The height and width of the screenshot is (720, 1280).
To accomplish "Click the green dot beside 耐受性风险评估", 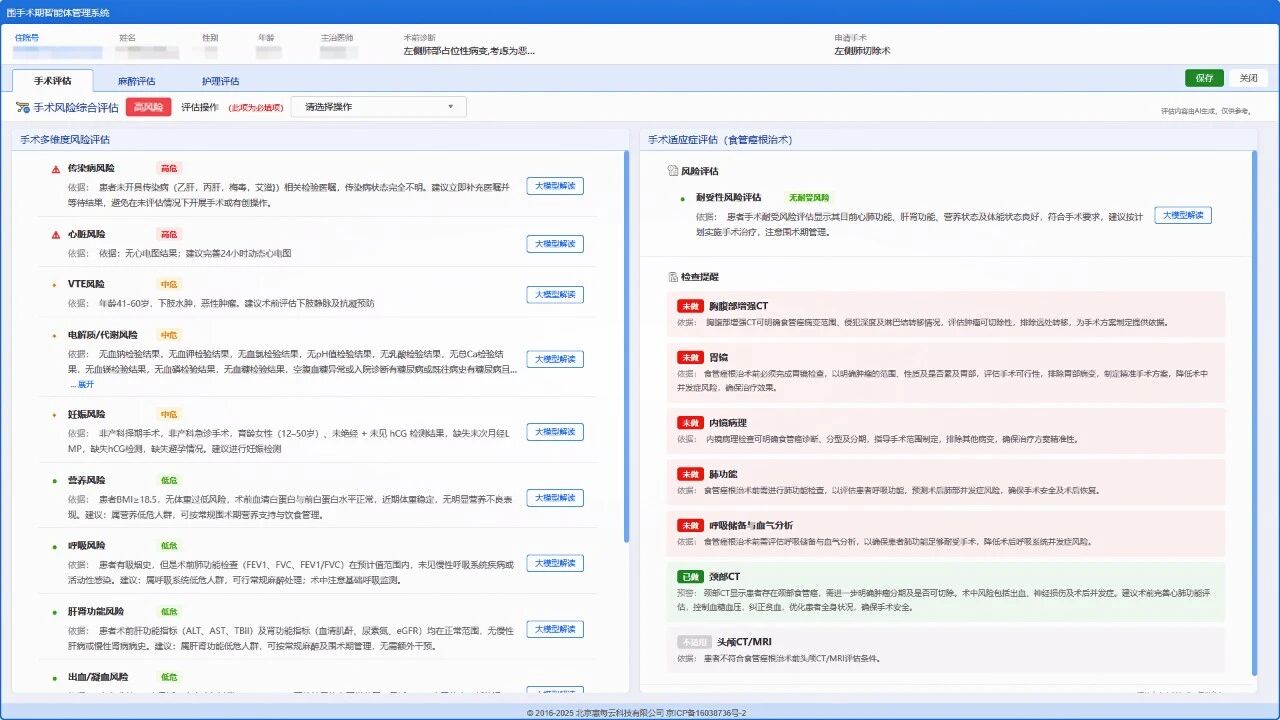I will [x=683, y=199].
